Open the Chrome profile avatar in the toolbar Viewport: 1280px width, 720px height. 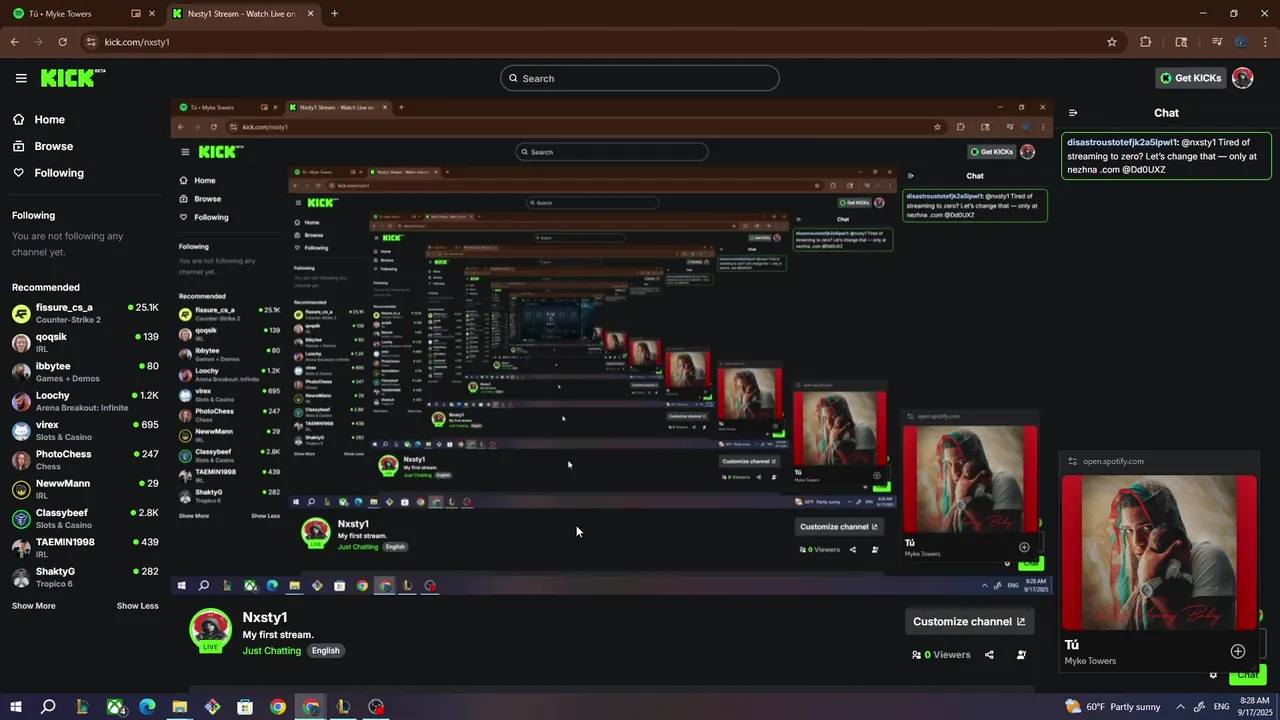1241,42
